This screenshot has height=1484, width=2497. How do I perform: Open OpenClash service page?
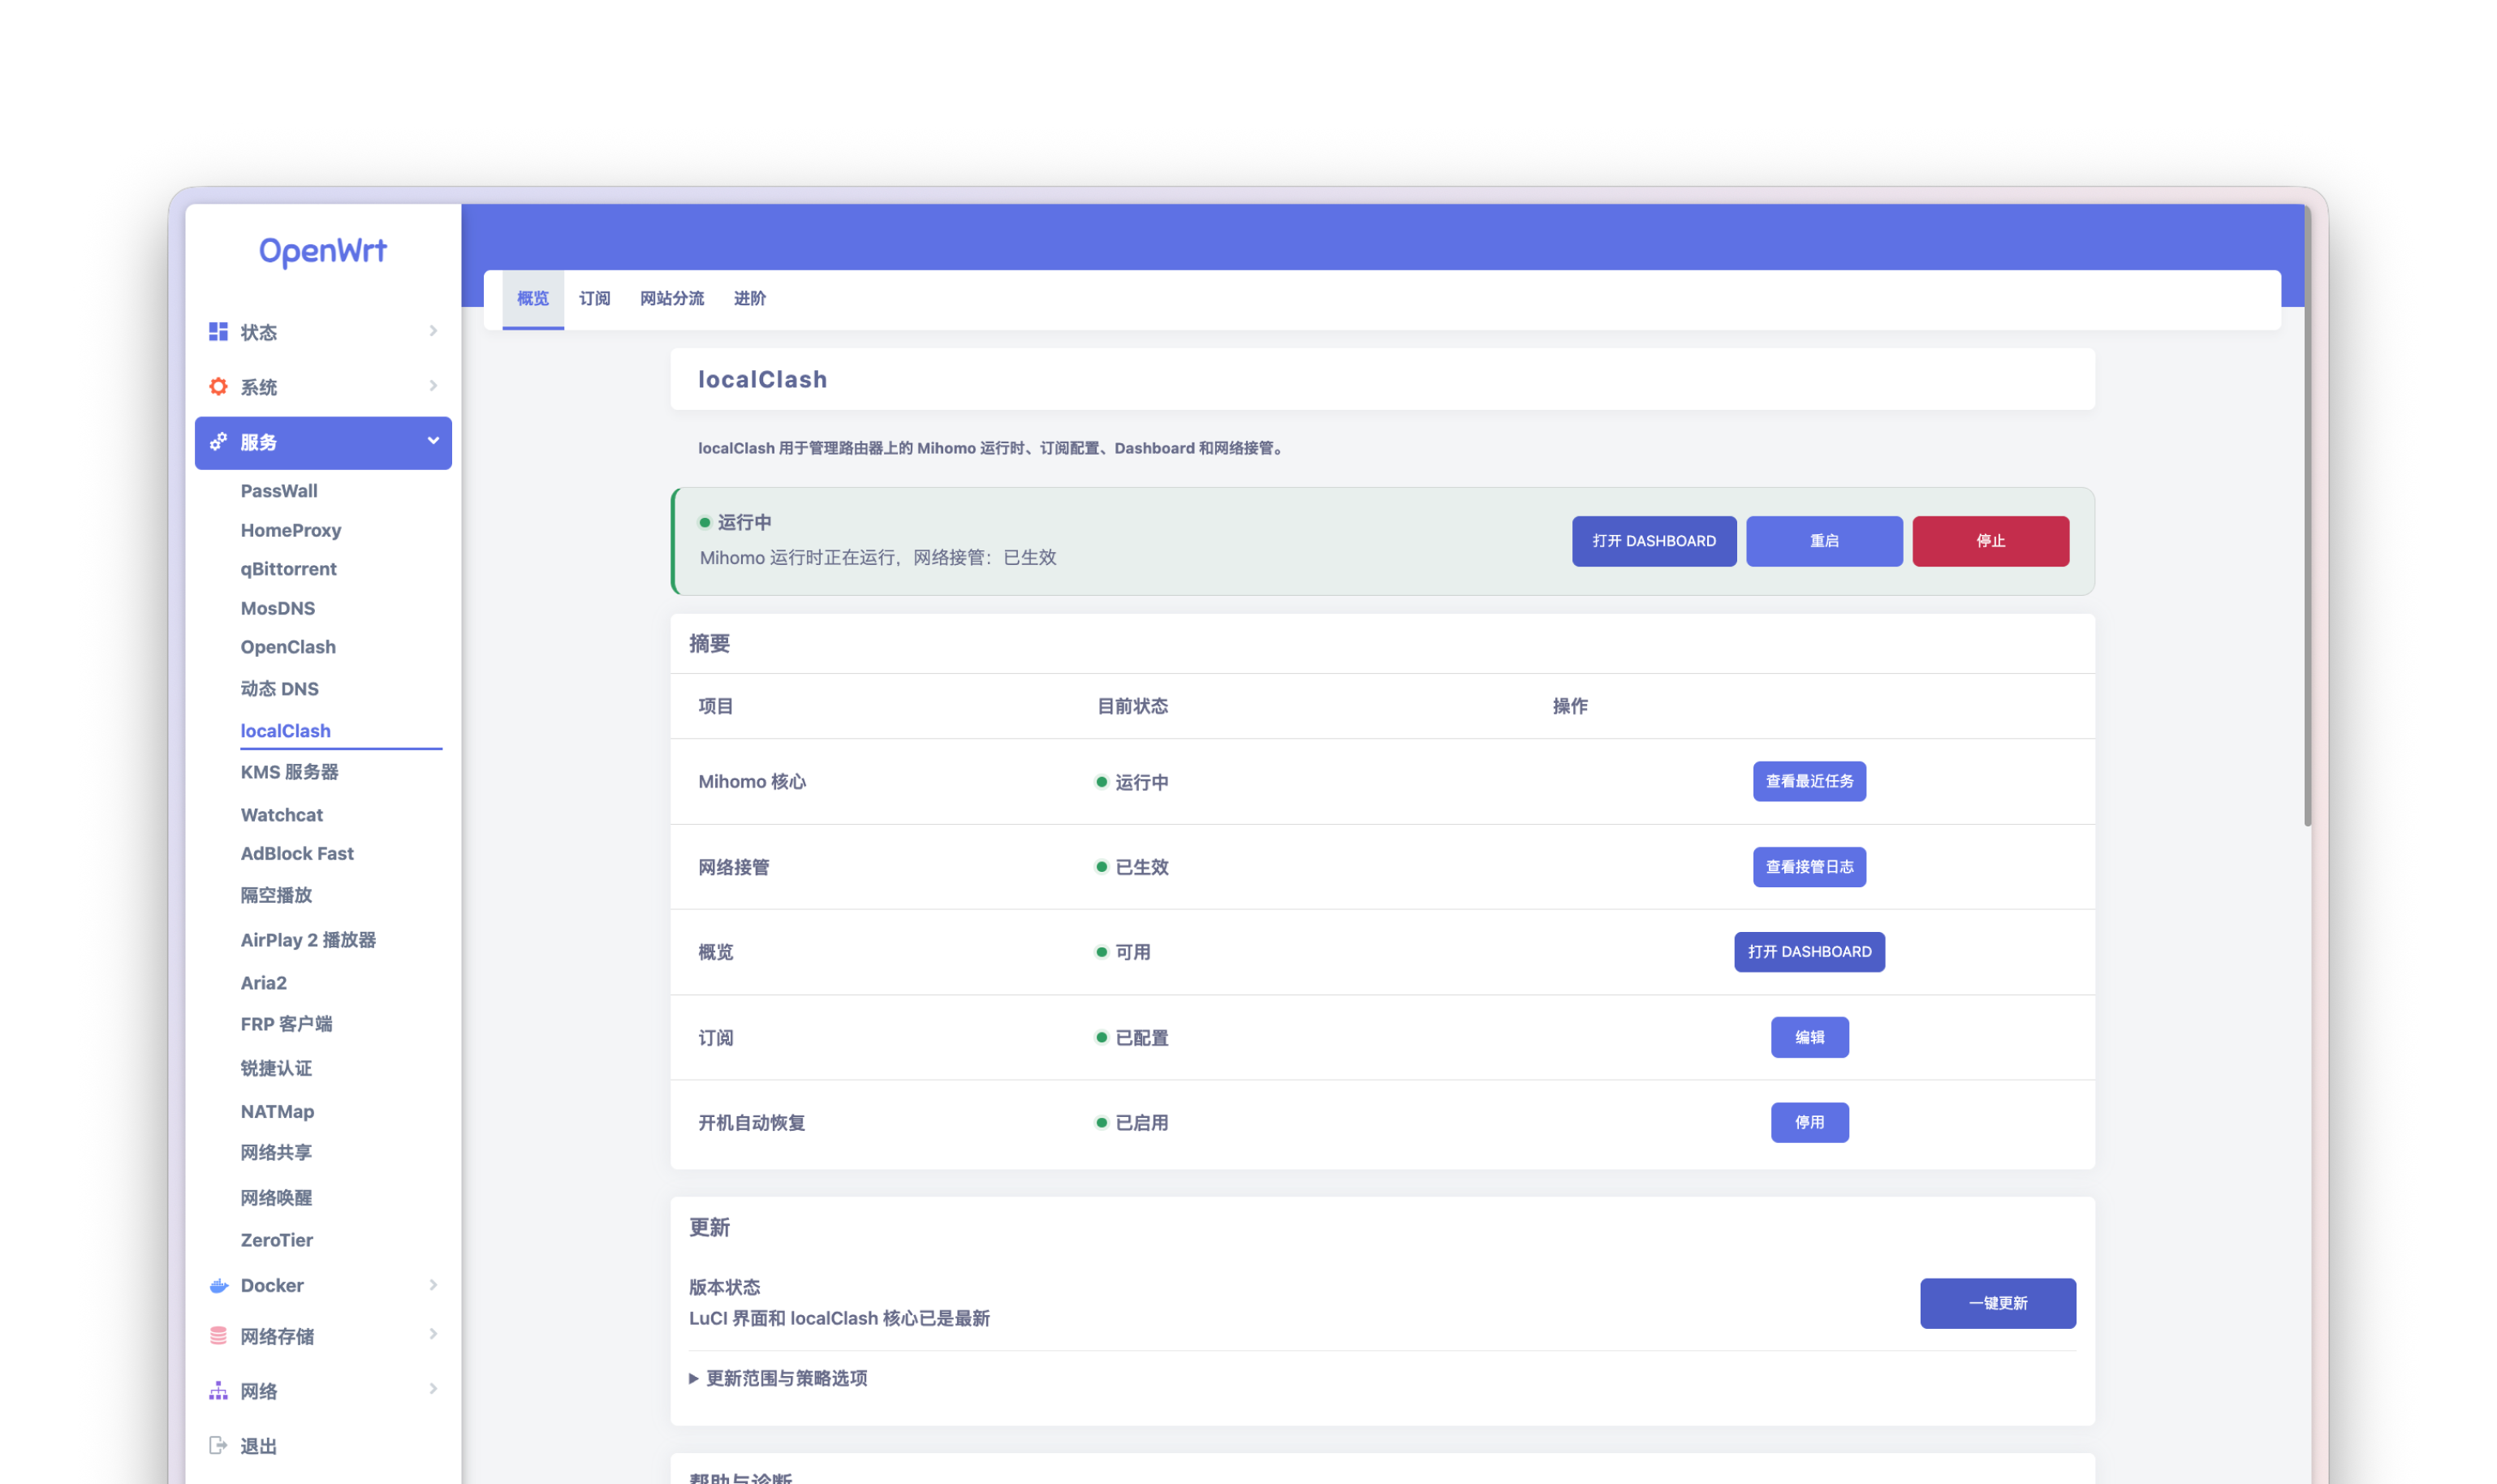(288, 647)
